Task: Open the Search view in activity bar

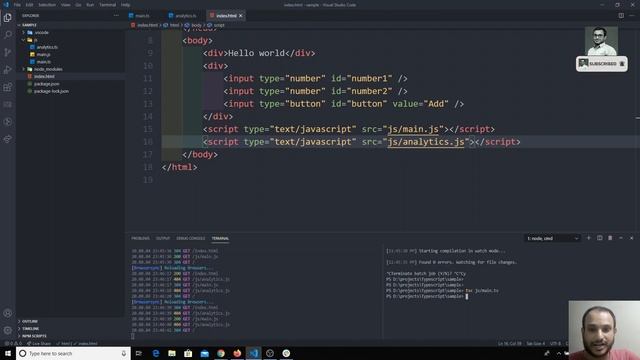Action: pos(7,35)
